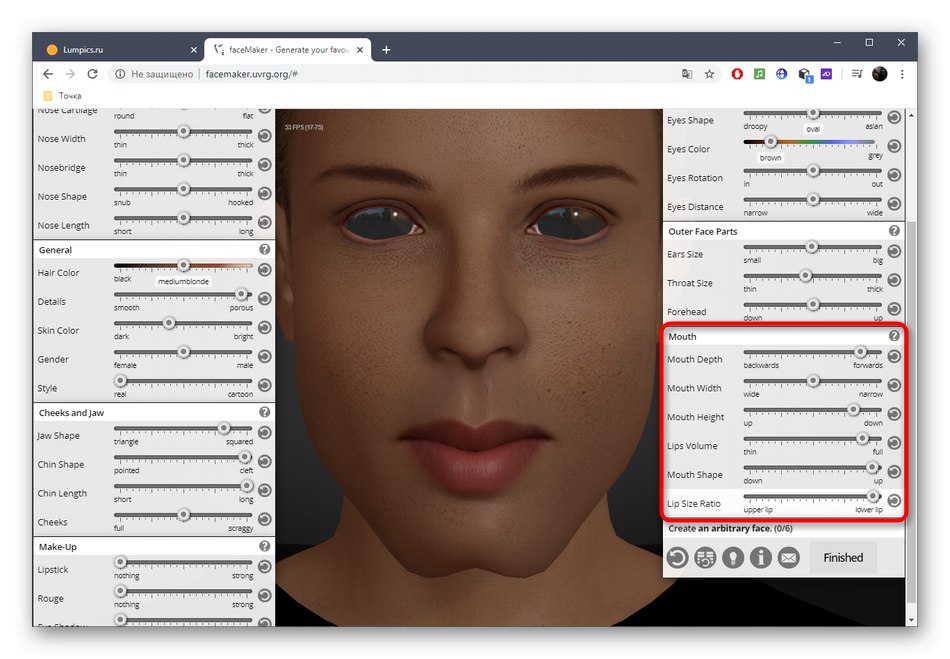The height and width of the screenshot is (659, 950).
Task: Reset the Hair Color slider
Action: (x=264, y=270)
